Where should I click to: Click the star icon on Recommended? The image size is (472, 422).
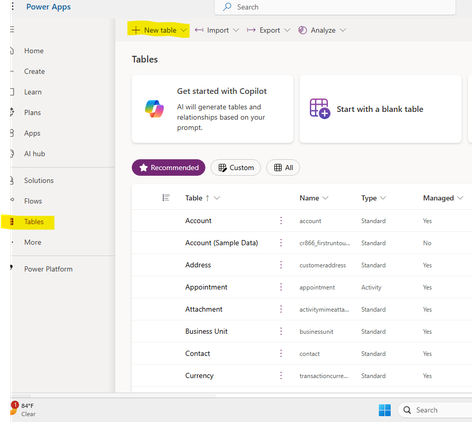[143, 167]
